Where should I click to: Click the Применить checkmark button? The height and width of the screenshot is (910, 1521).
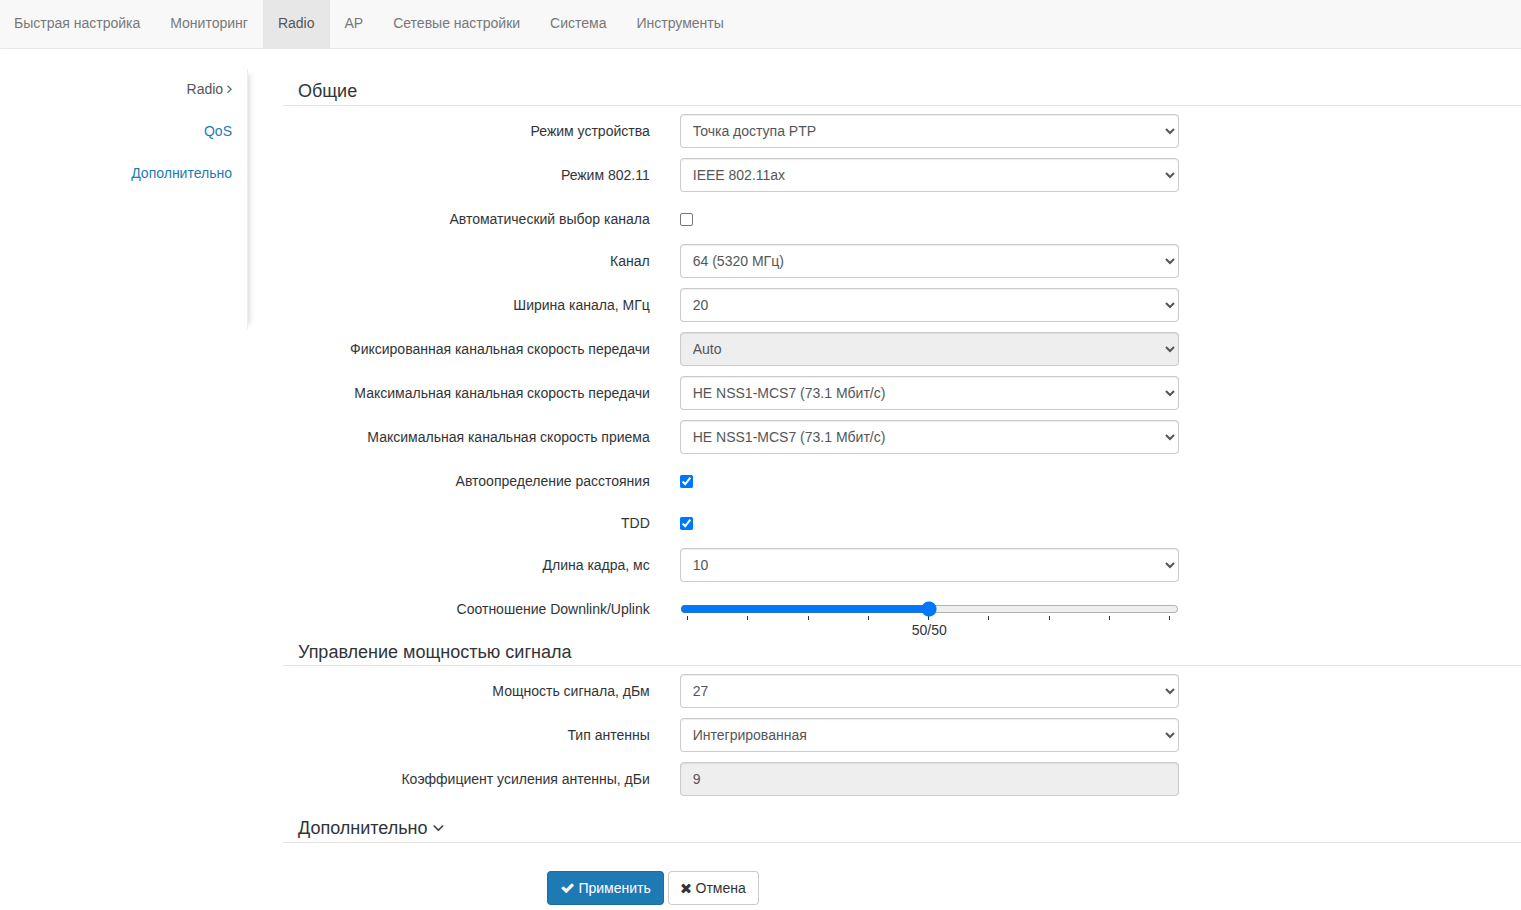(x=605, y=888)
